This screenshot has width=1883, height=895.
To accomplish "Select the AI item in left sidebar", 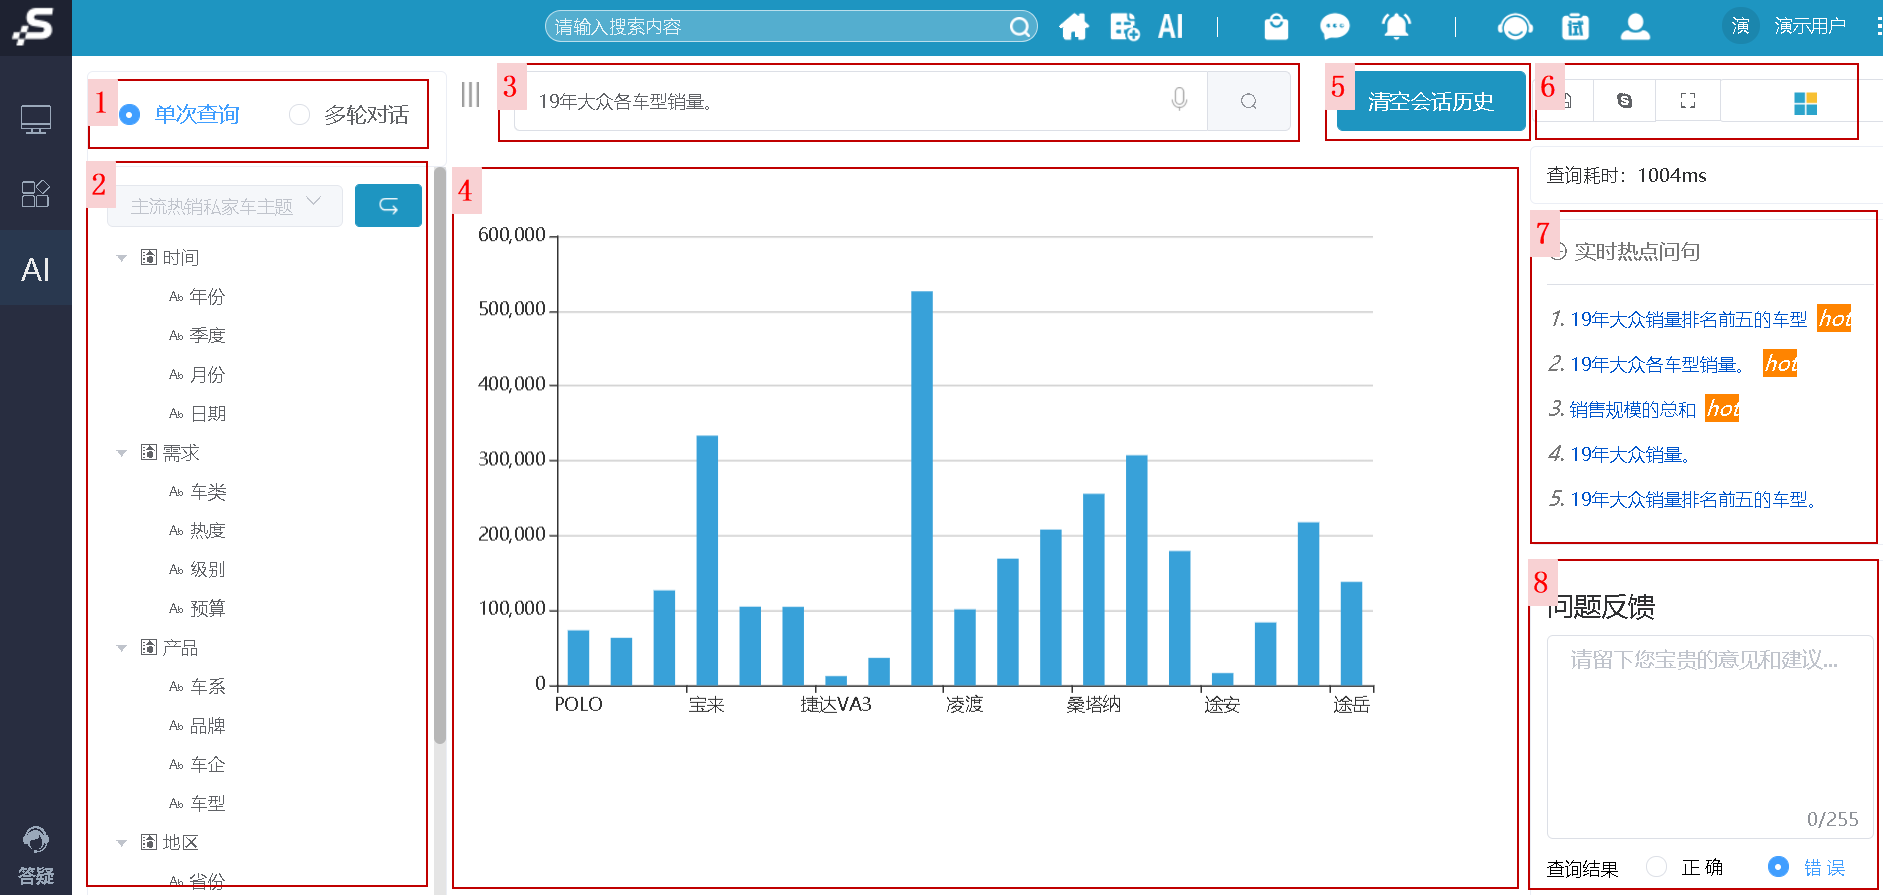I will [36, 269].
